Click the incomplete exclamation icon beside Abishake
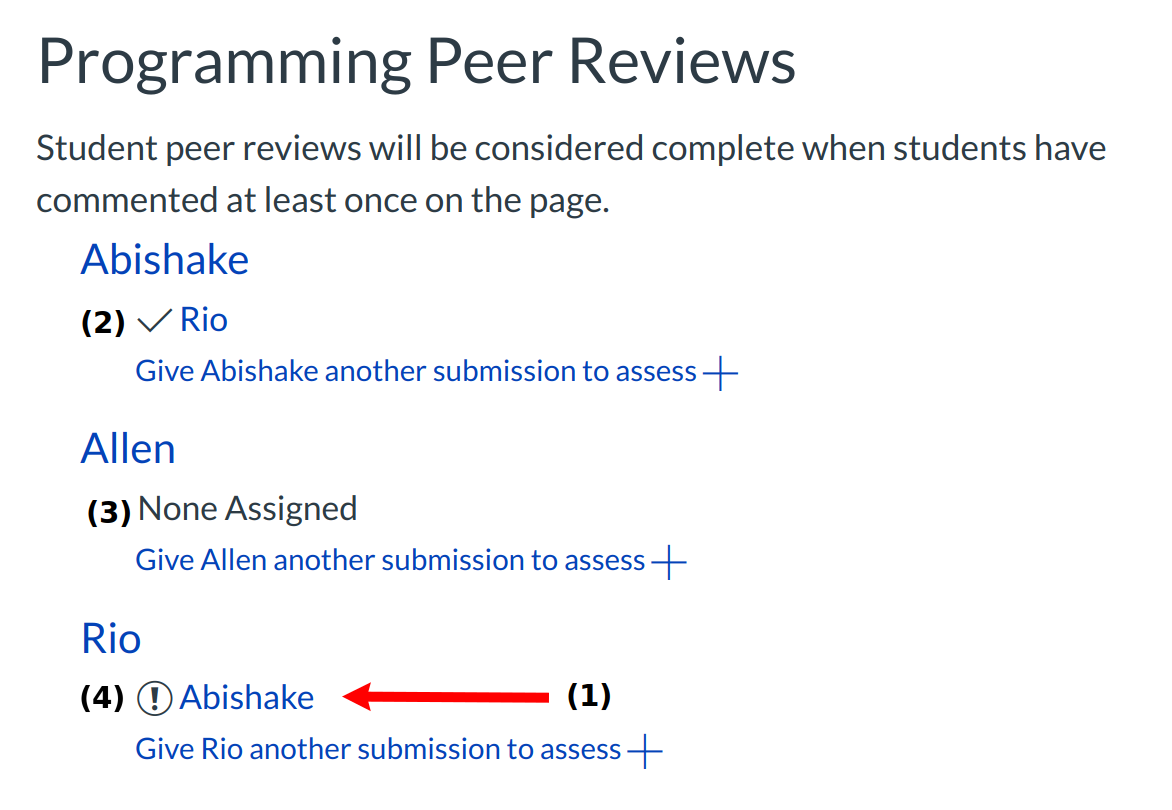 click(x=155, y=698)
